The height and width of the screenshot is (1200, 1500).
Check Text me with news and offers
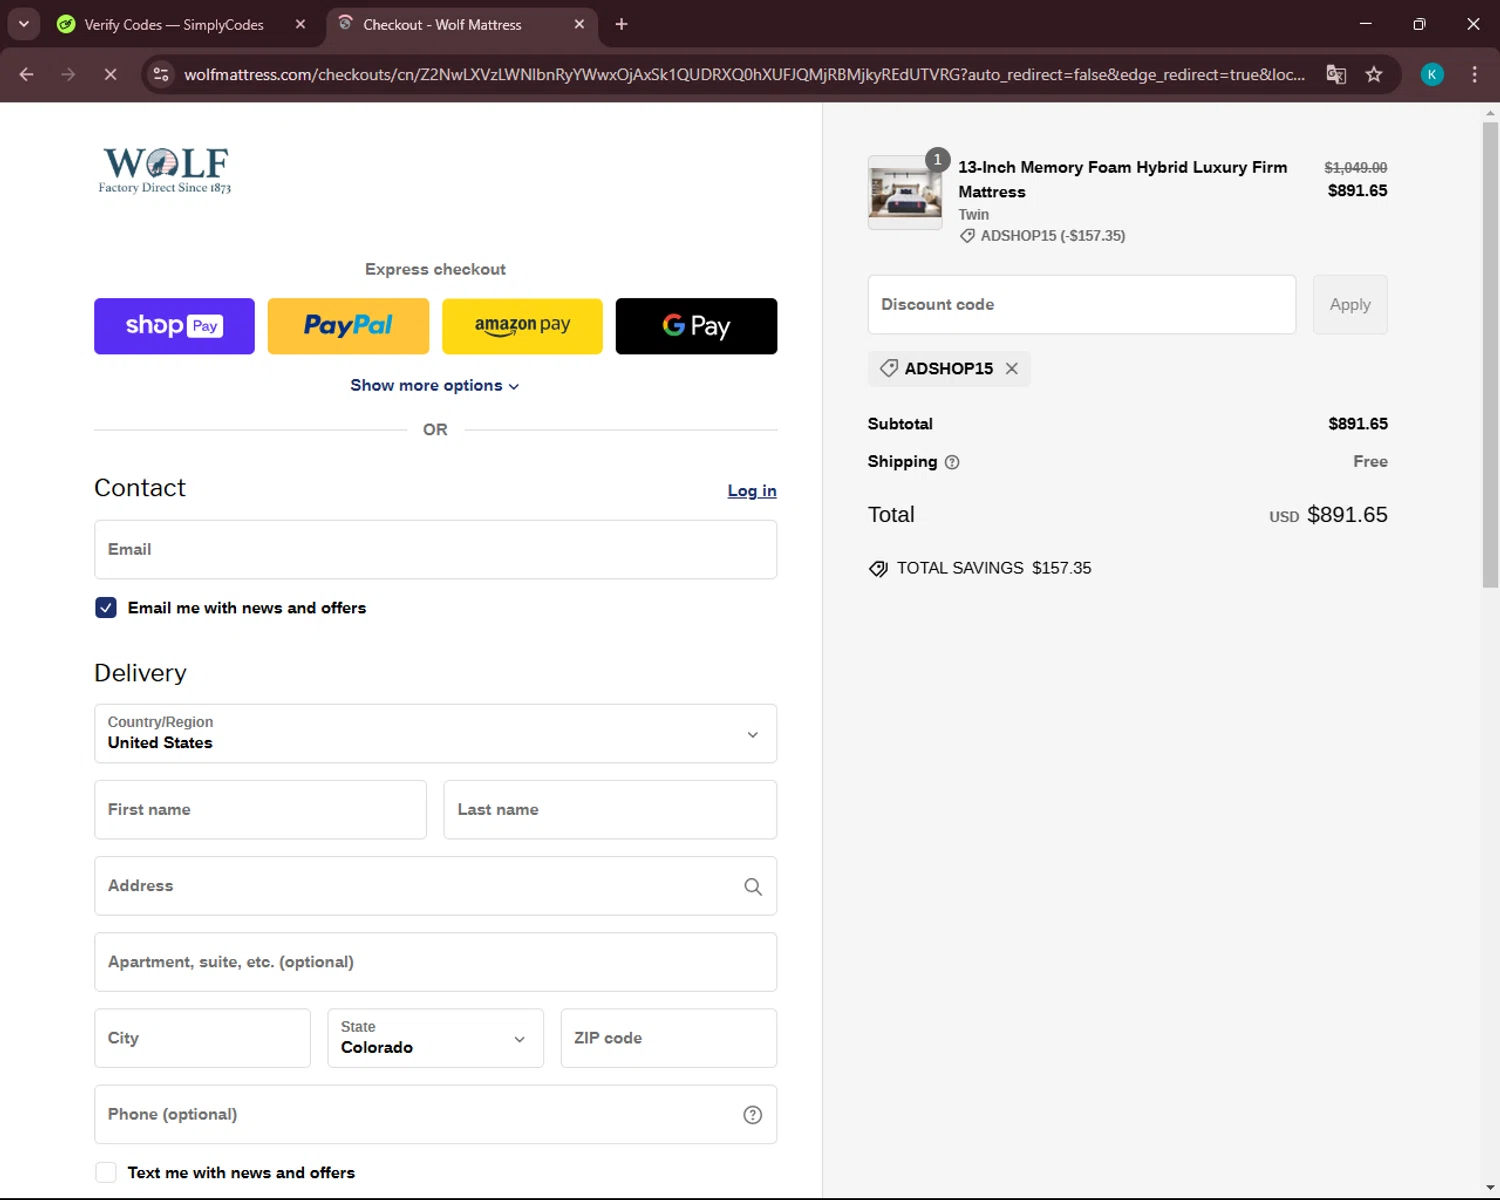coord(106,1172)
